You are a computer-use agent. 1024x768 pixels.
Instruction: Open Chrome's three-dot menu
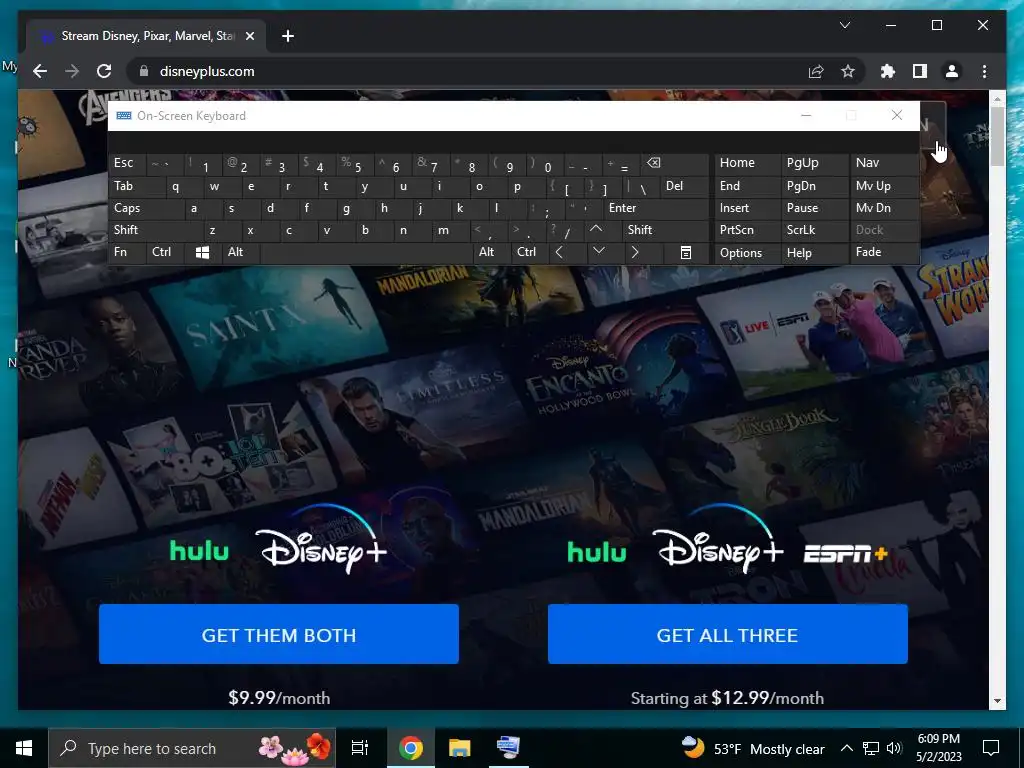click(984, 71)
